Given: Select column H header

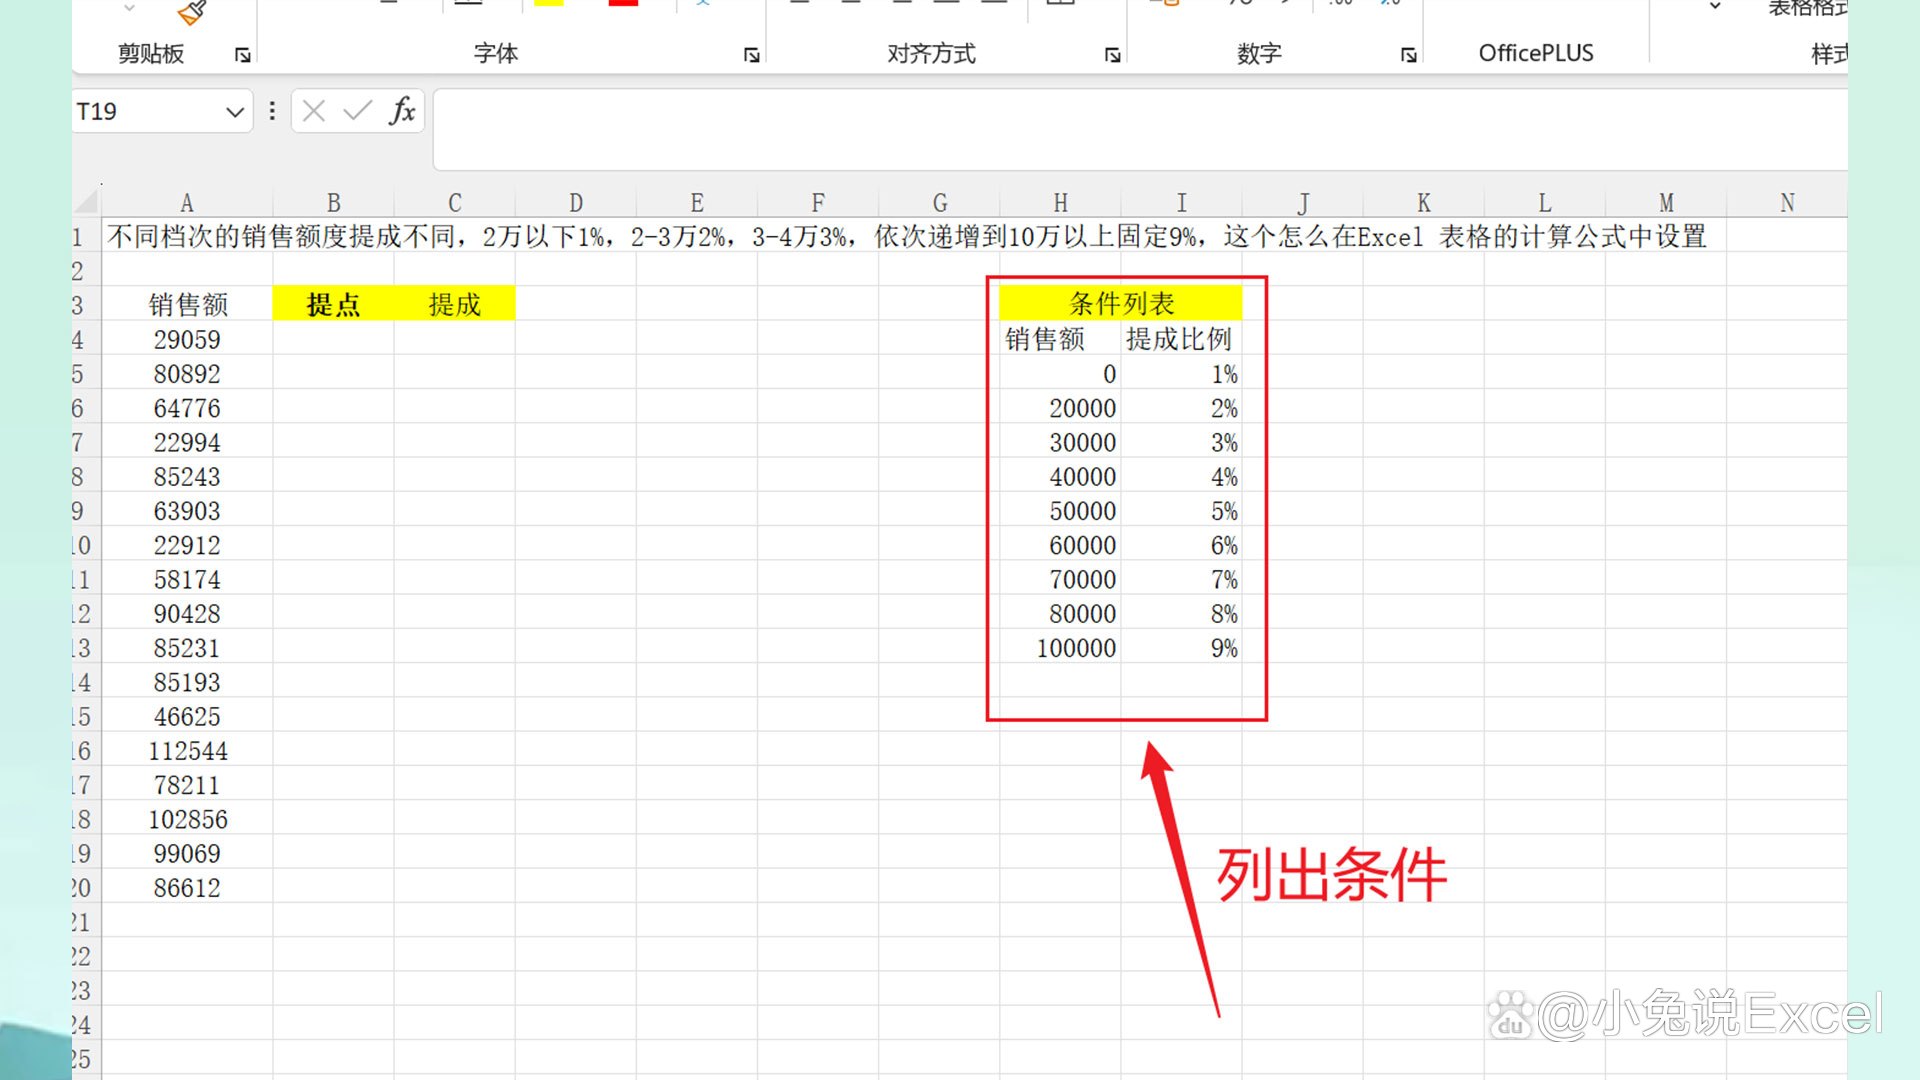Looking at the screenshot, I should (1060, 203).
